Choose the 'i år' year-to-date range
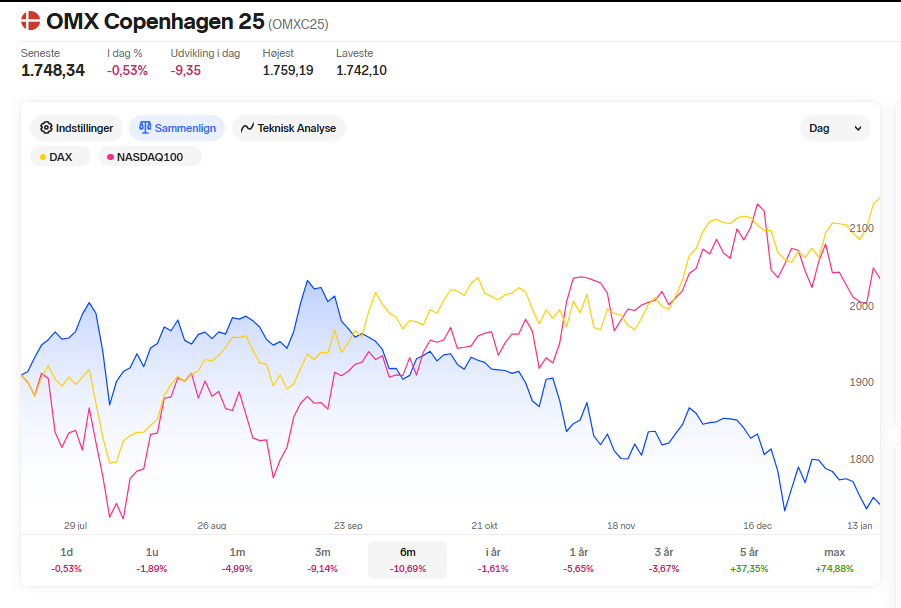Viewport: 901px width, 608px height. click(x=493, y=560)
